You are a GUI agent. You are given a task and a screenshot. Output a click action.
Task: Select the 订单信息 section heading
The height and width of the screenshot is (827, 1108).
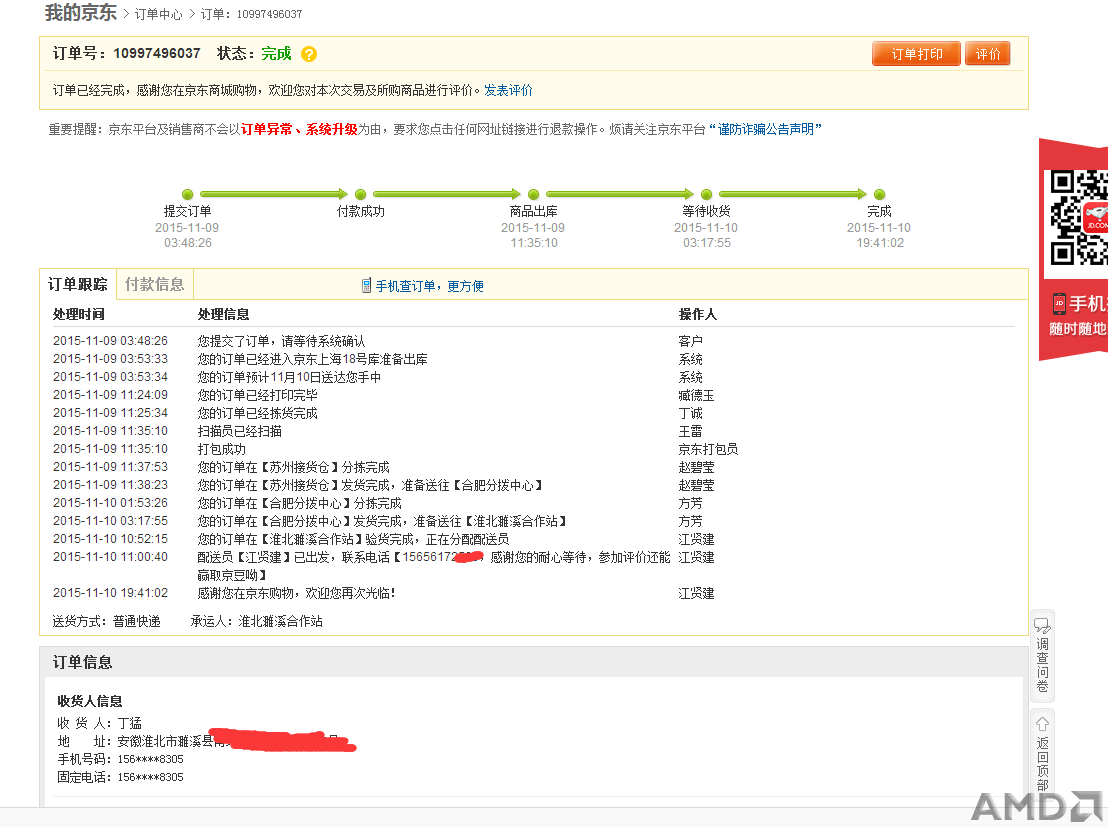(x=82, y=662)
